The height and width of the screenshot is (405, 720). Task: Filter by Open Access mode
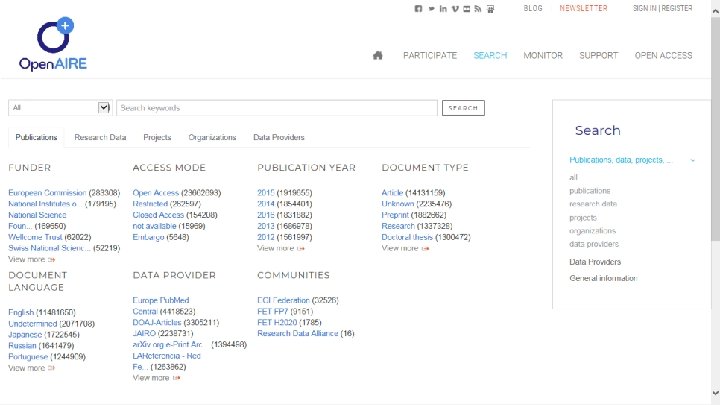pos(155,192)
